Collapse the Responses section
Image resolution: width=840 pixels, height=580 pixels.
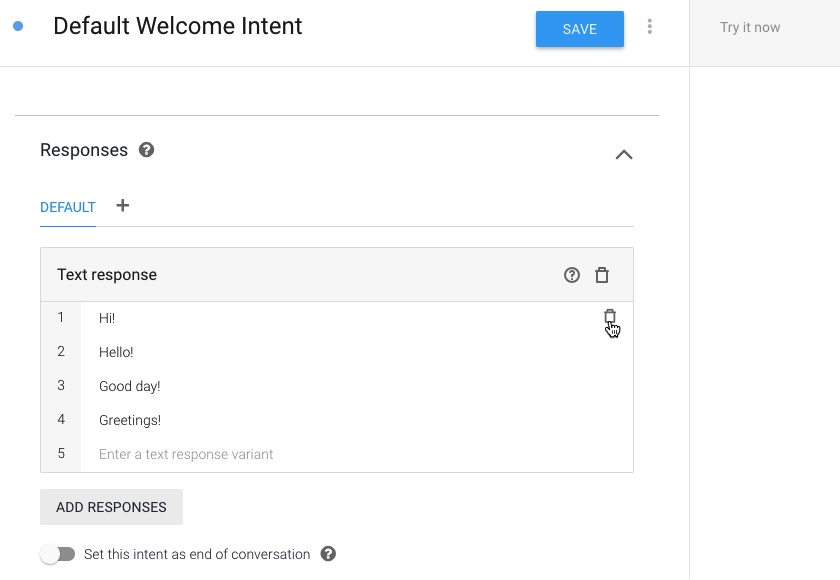coord(624,154)
